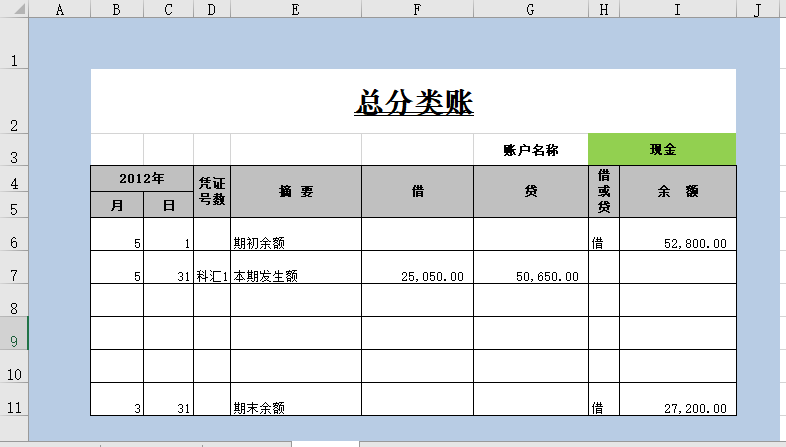Click the 27,200.00 ending balance cell

point(677,407)
